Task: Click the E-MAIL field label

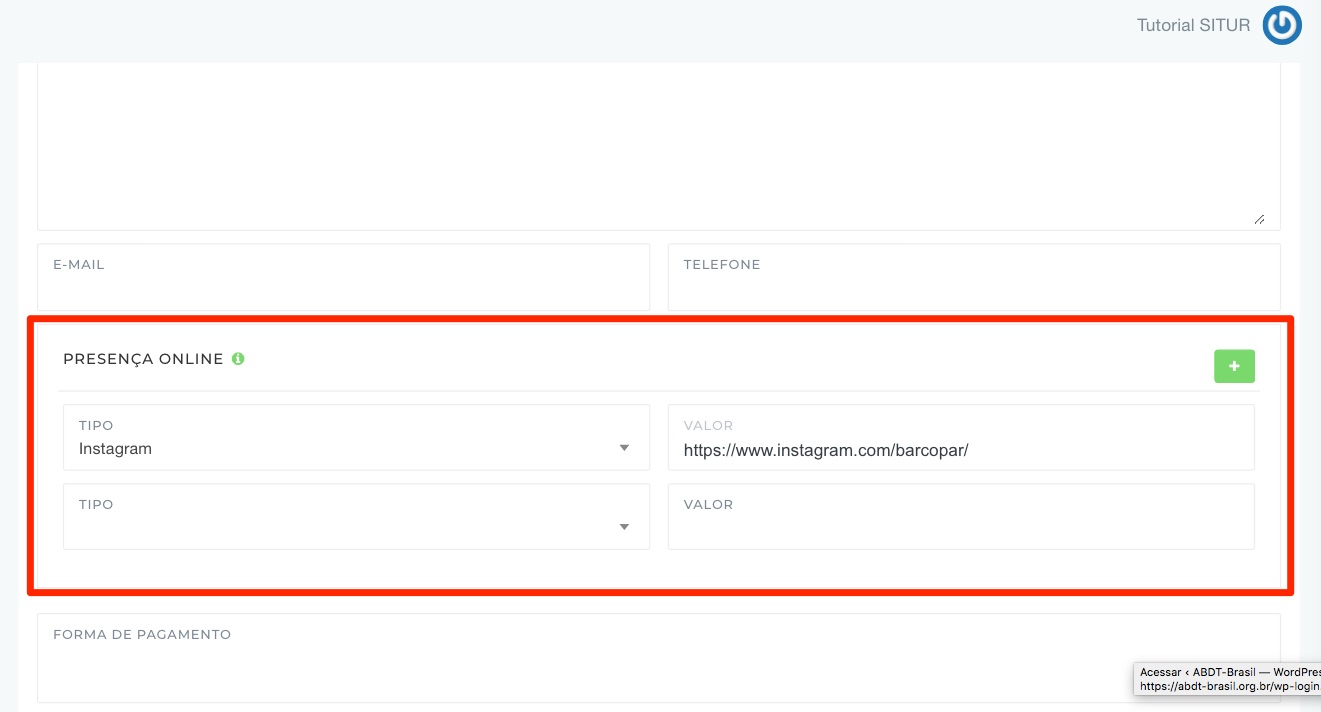Action: pos(79,265)
